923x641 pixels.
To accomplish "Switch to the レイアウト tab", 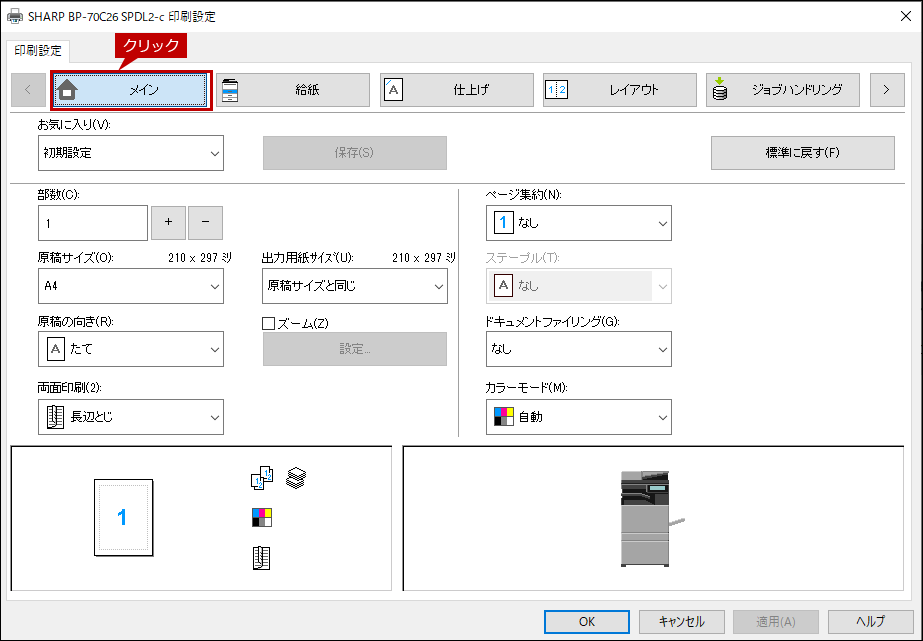I will tap(620, 90).
